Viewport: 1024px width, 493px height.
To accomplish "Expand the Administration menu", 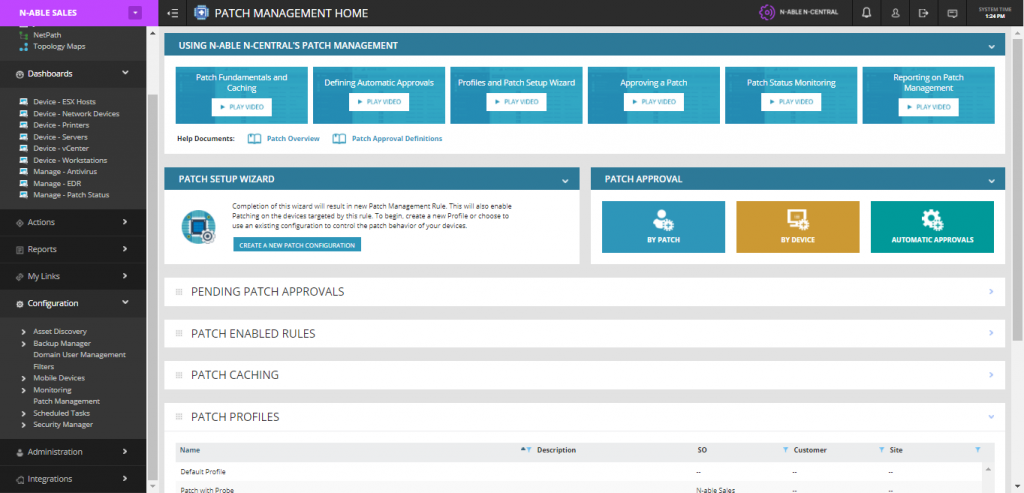I will (x=125, y=451).
